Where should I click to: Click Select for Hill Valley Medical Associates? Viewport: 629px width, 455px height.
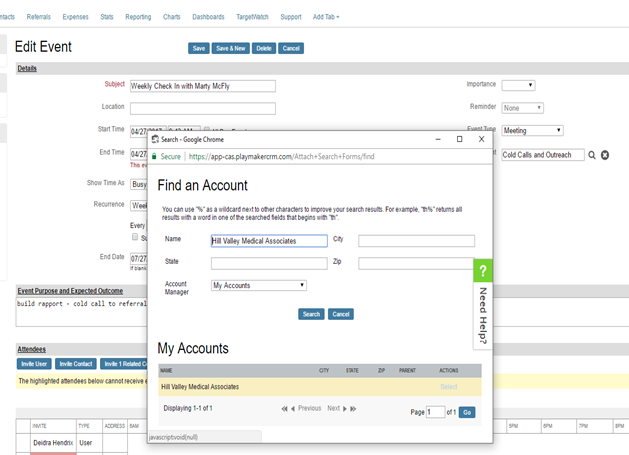point(448,387)
